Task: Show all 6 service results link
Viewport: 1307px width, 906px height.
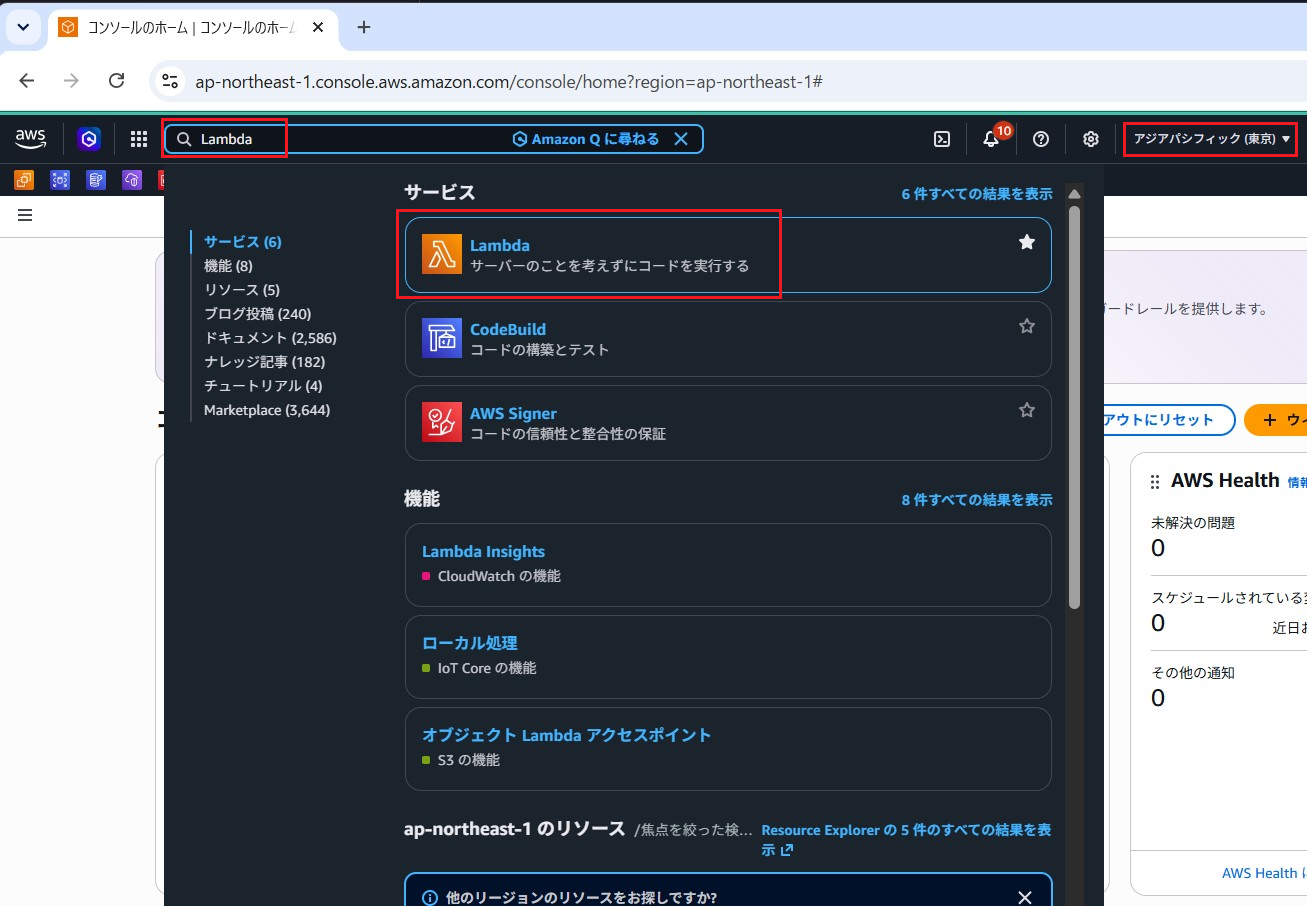Action: [x=977, y=194]
